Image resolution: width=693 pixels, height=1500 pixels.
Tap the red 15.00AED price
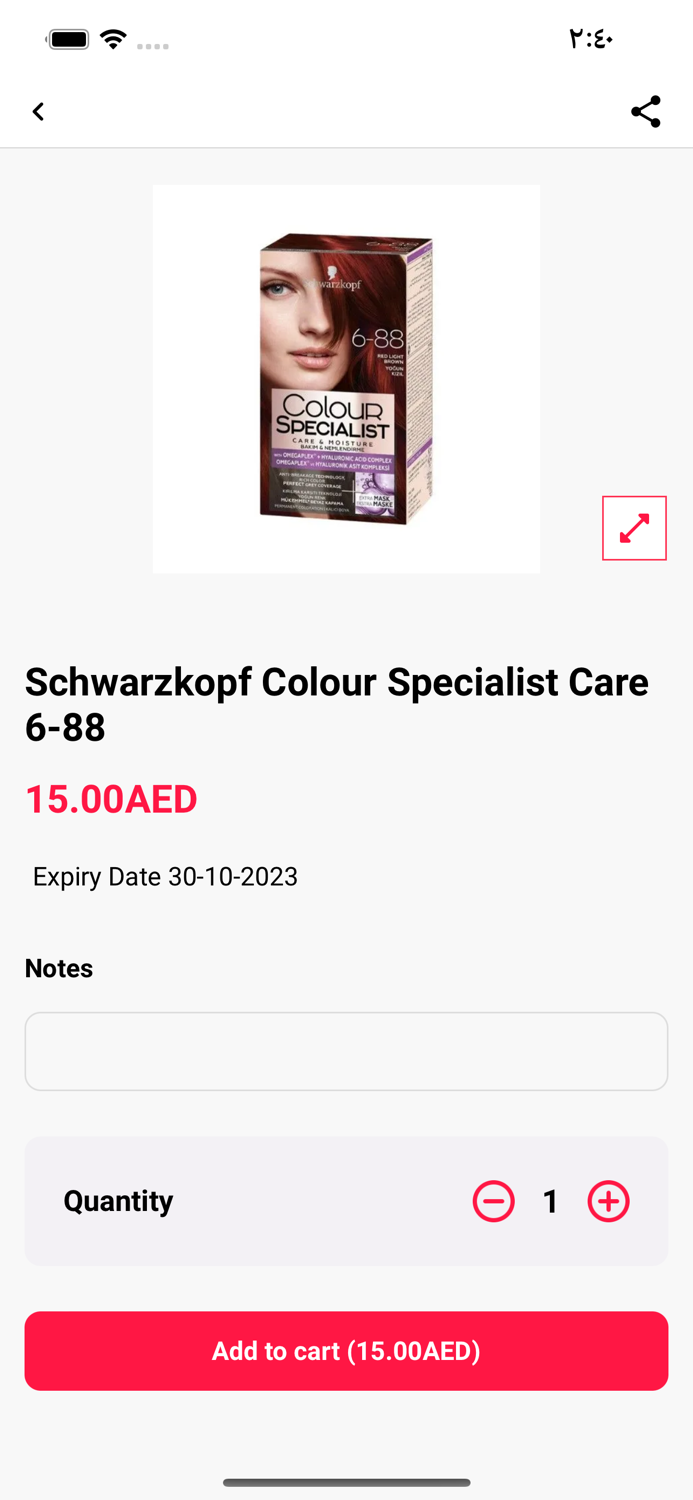[111, 799]
